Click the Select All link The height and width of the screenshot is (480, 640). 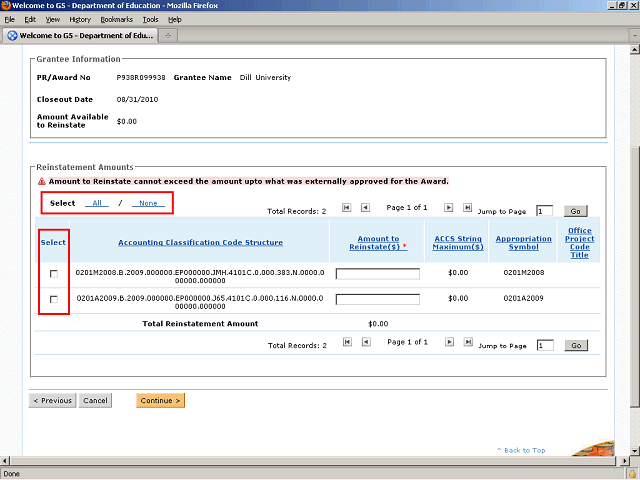coord(97,203)
